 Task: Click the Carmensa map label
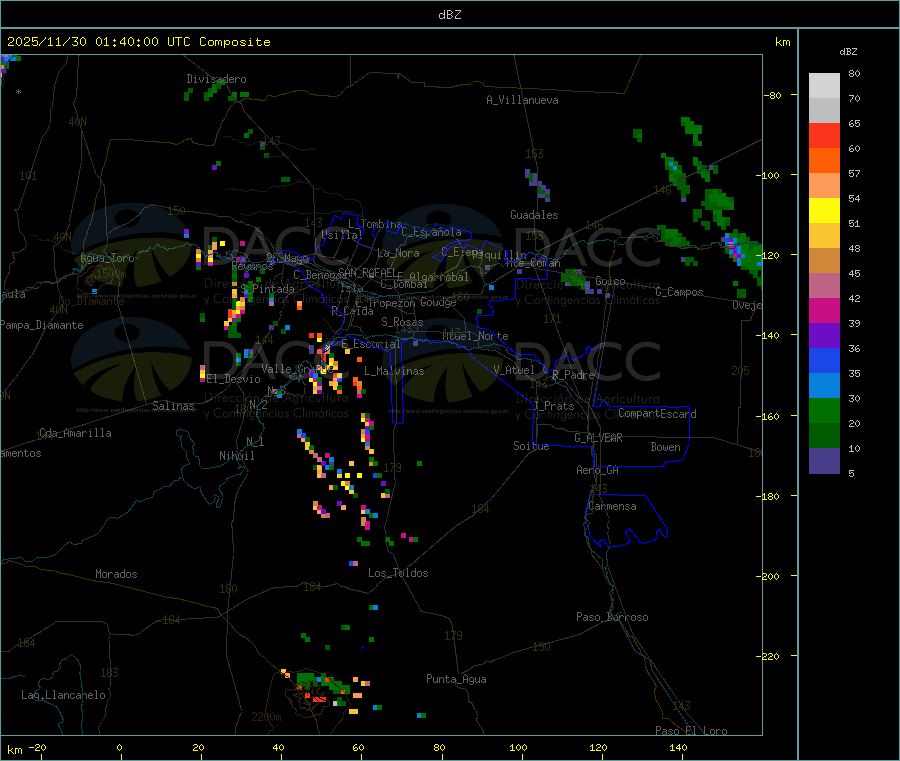(612, 506)
